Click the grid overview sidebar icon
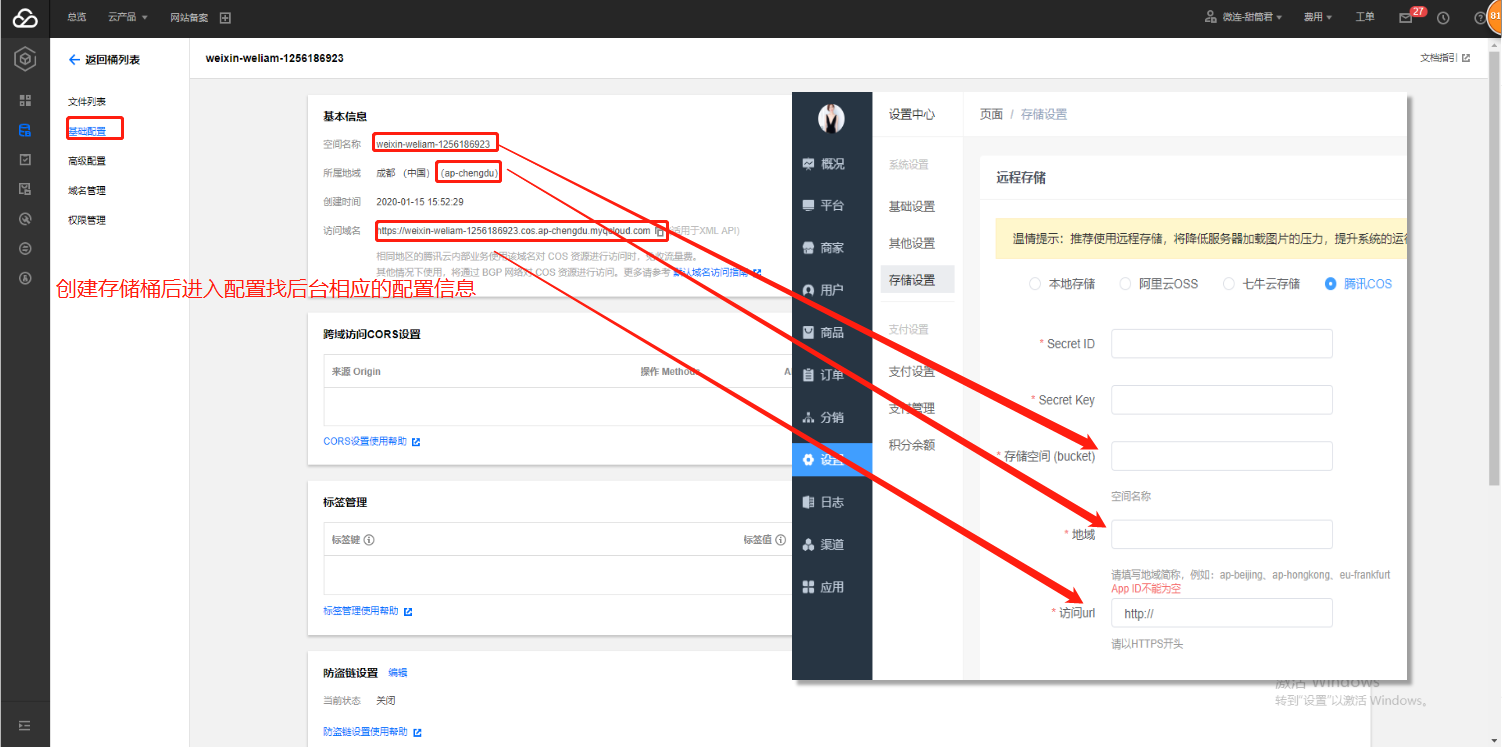Viewport: 1502px width, 747px height. coord(25,100)
